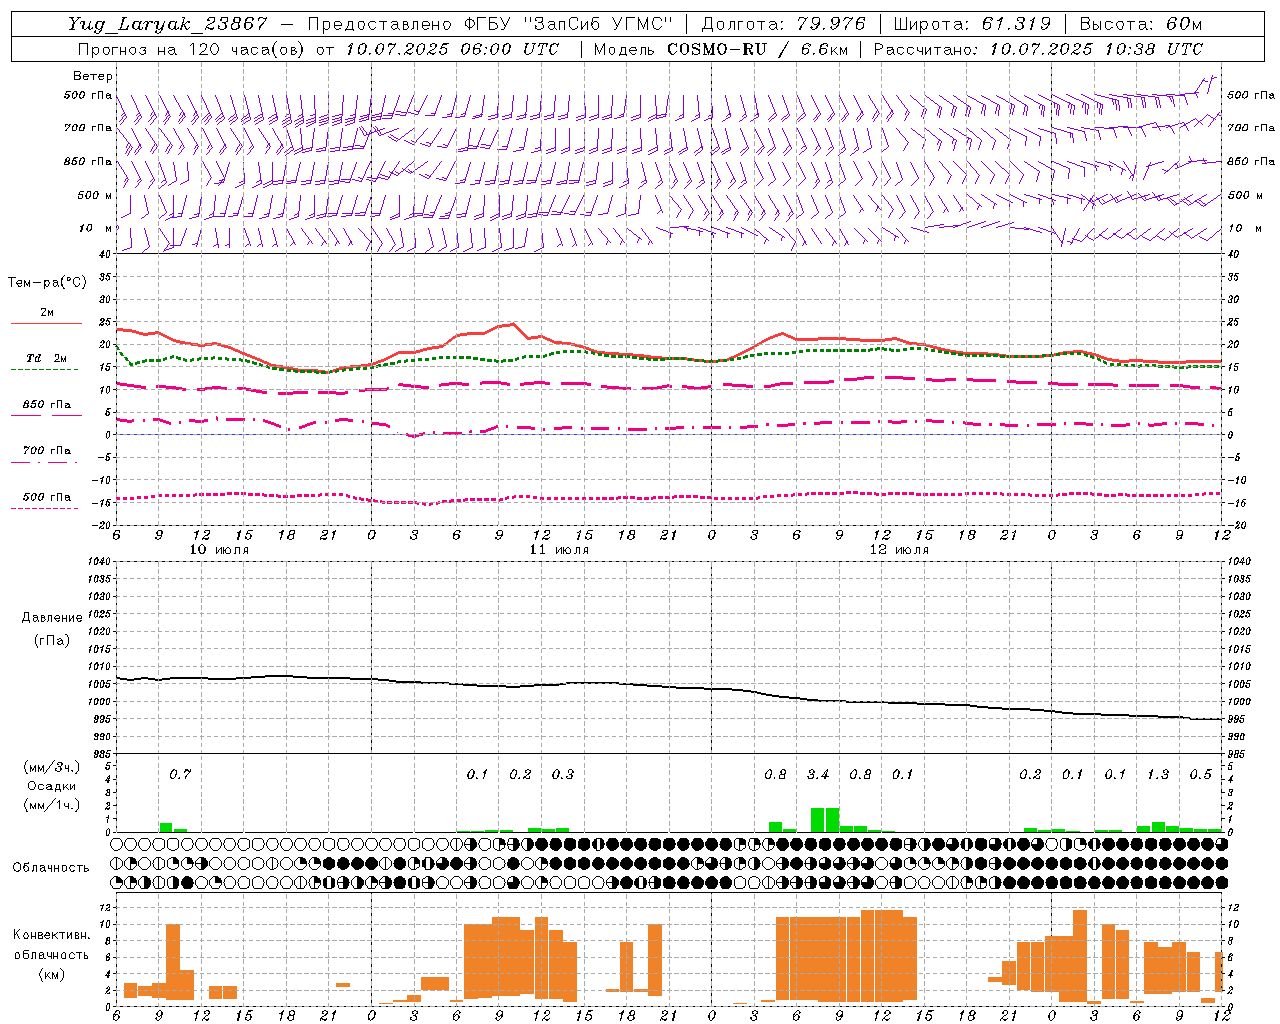Viewport: 1280px width, 1024px height.
Task: Click the 'Td 2м' legend label
Action: 47,358
